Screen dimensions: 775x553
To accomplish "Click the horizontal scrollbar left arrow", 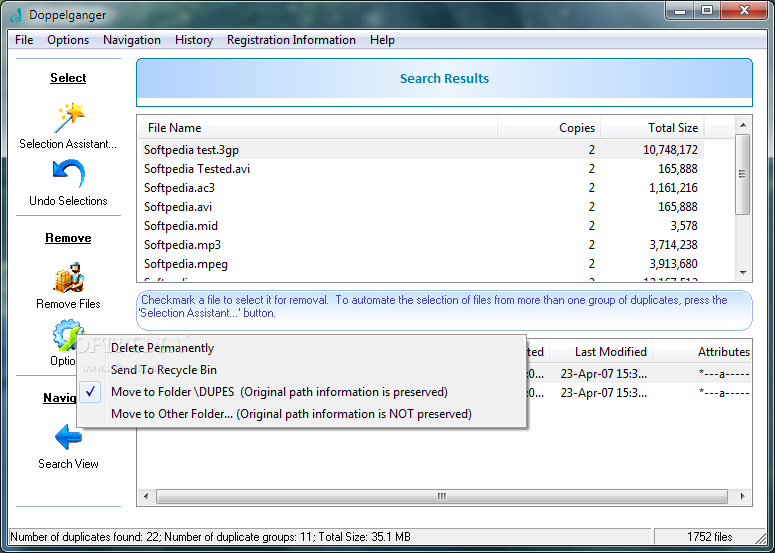I will coord(146,496).
